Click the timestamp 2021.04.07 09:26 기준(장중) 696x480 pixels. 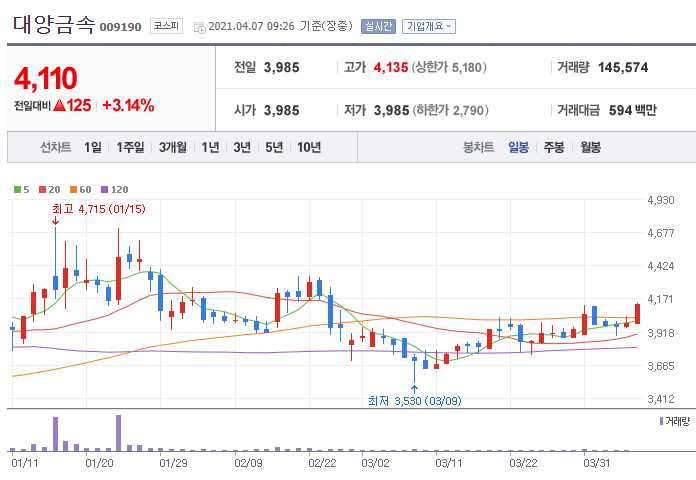tap(280, 26)
